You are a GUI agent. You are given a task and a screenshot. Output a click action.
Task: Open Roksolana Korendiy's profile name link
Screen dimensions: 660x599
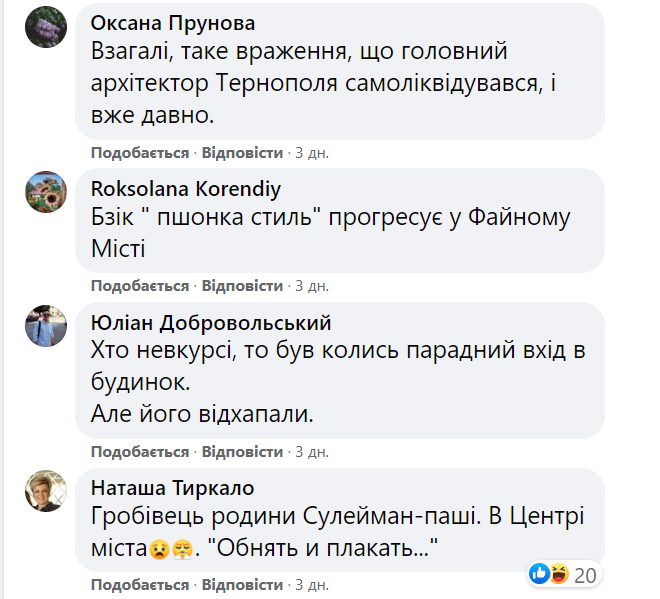click(x=185, y=188)
